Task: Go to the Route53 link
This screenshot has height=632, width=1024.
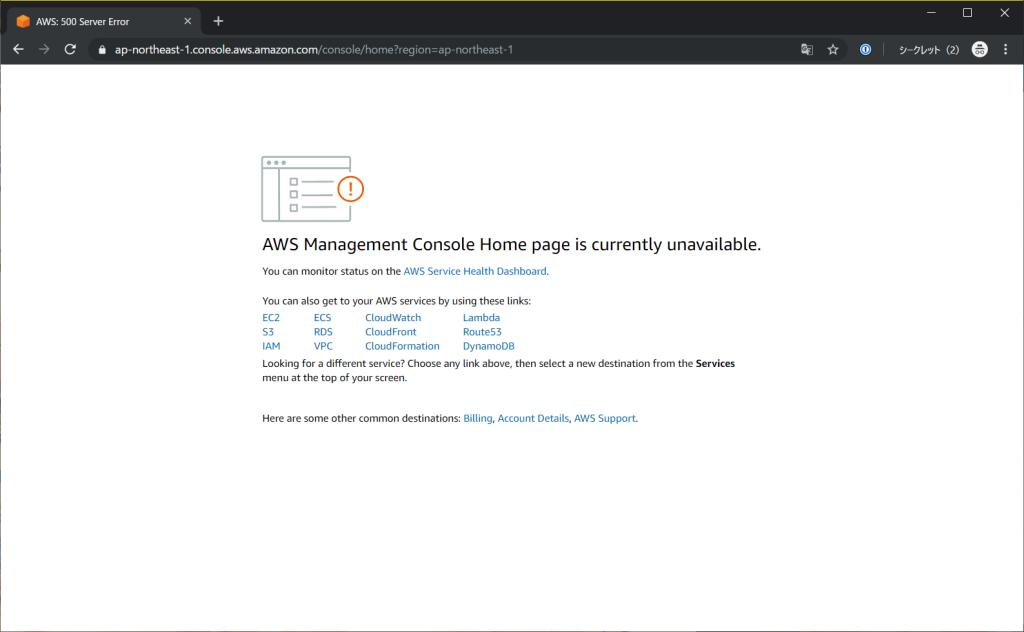Action: coord(482,332)
